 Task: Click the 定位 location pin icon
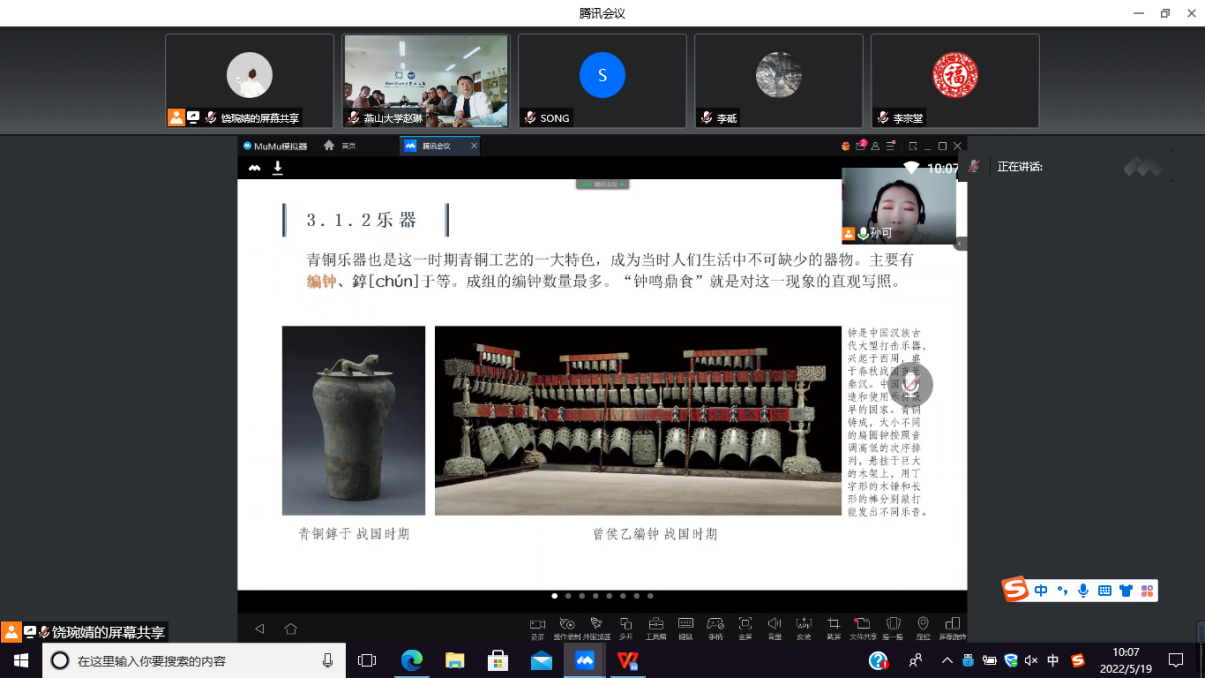pyautogui.click(x=923, y=627)
